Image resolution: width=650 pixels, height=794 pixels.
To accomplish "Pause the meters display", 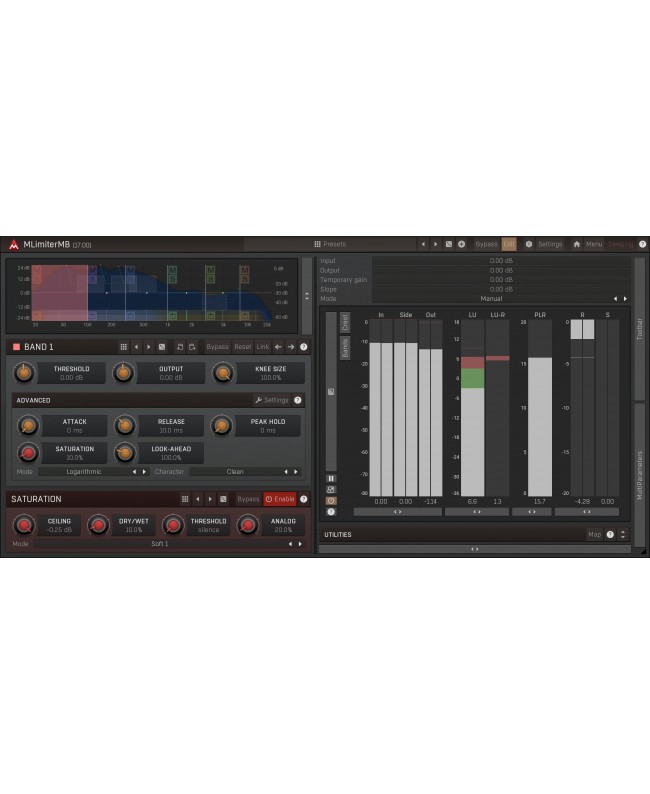I will pyautogui.click(x=331, y=479).
